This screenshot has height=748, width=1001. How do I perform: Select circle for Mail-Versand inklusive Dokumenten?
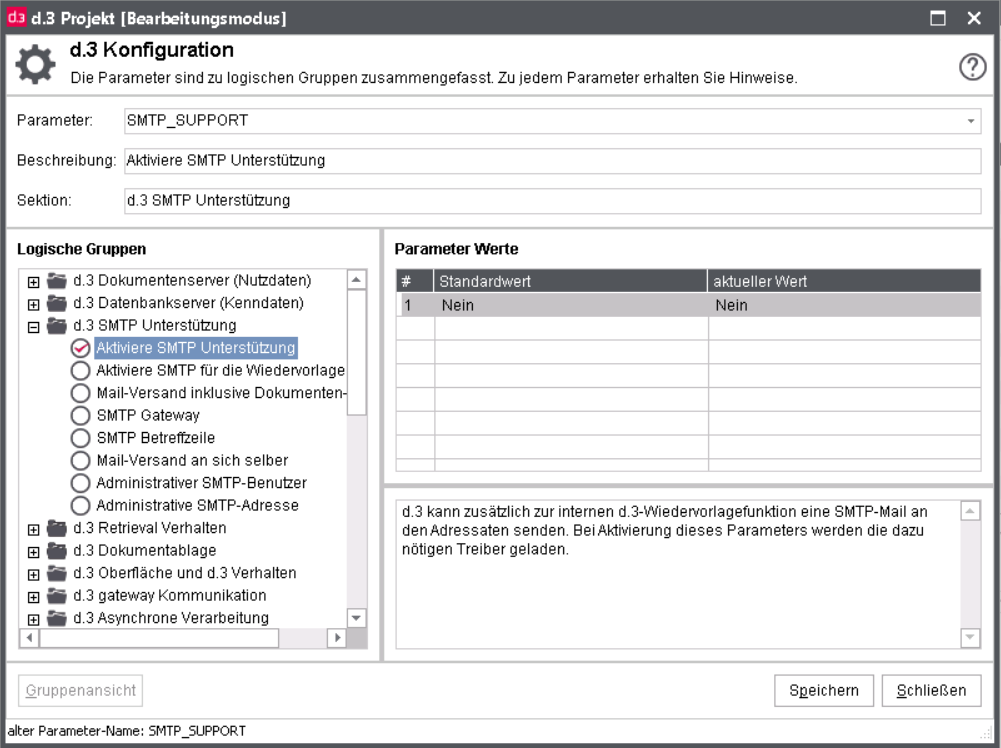(80, 393)
